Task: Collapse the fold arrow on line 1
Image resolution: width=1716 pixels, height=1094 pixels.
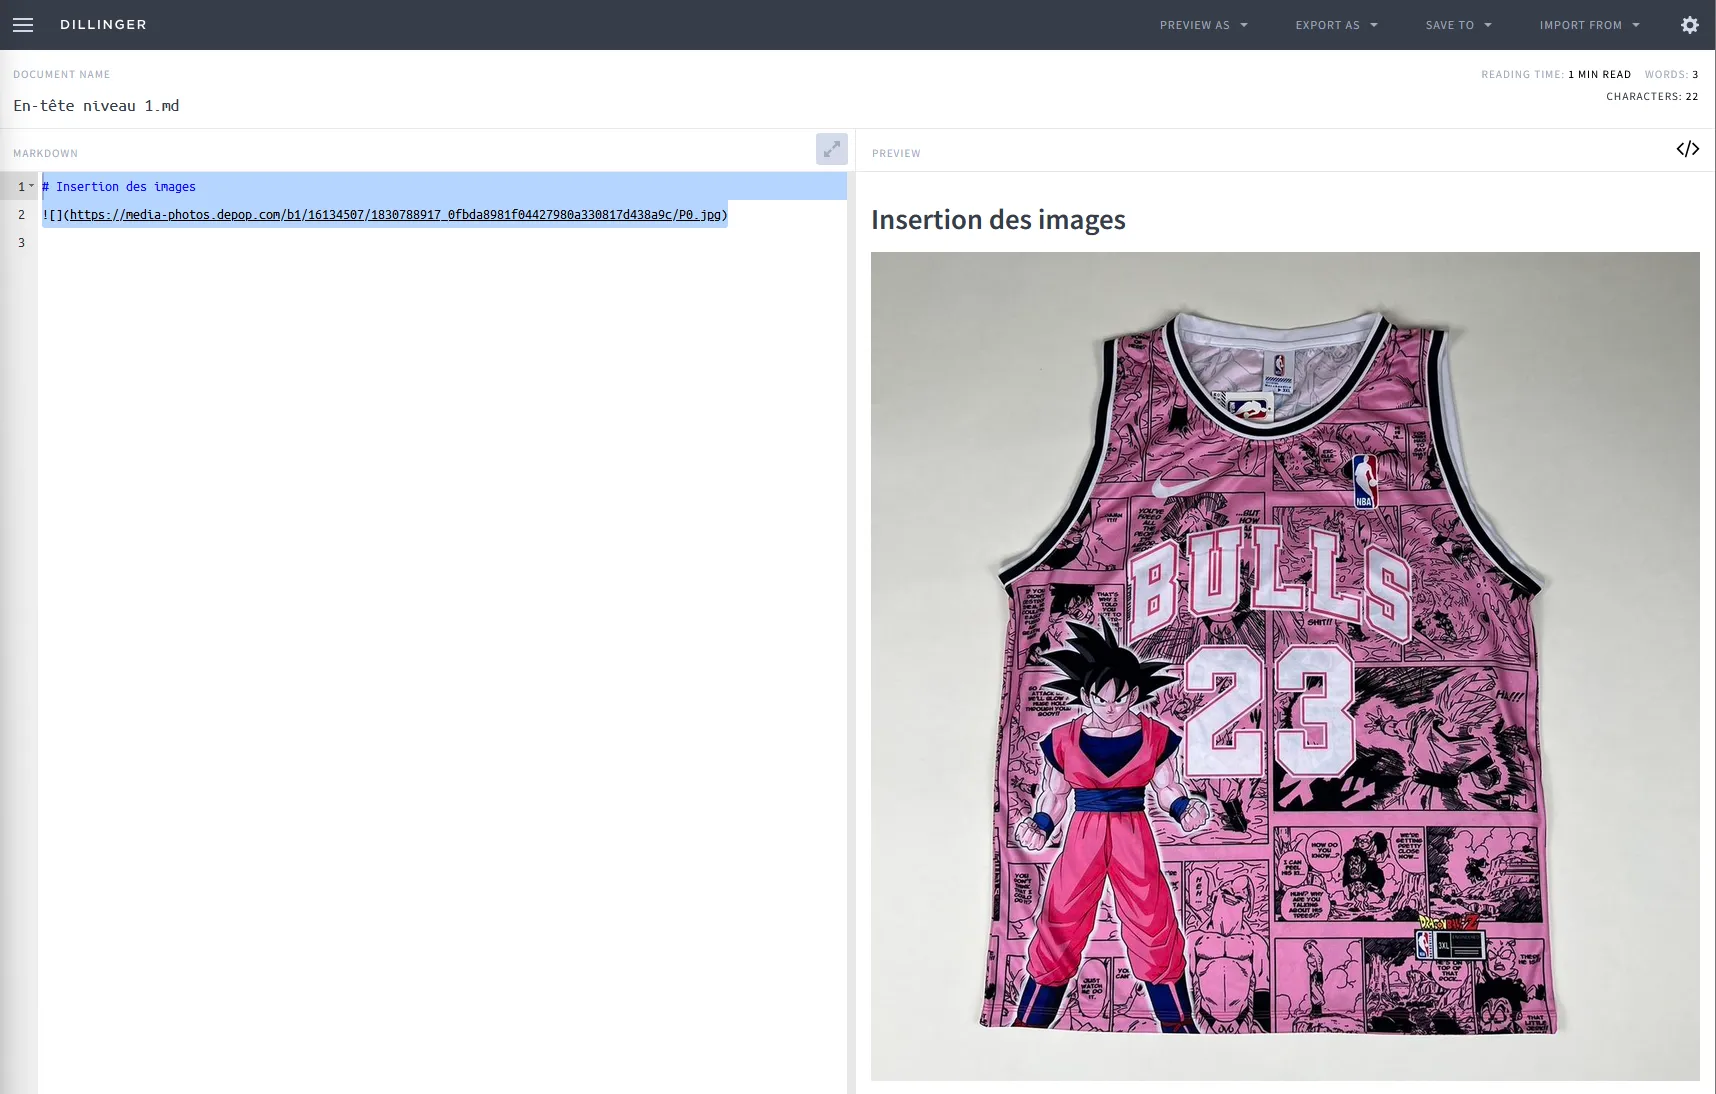Action: (x=32, y=186)
